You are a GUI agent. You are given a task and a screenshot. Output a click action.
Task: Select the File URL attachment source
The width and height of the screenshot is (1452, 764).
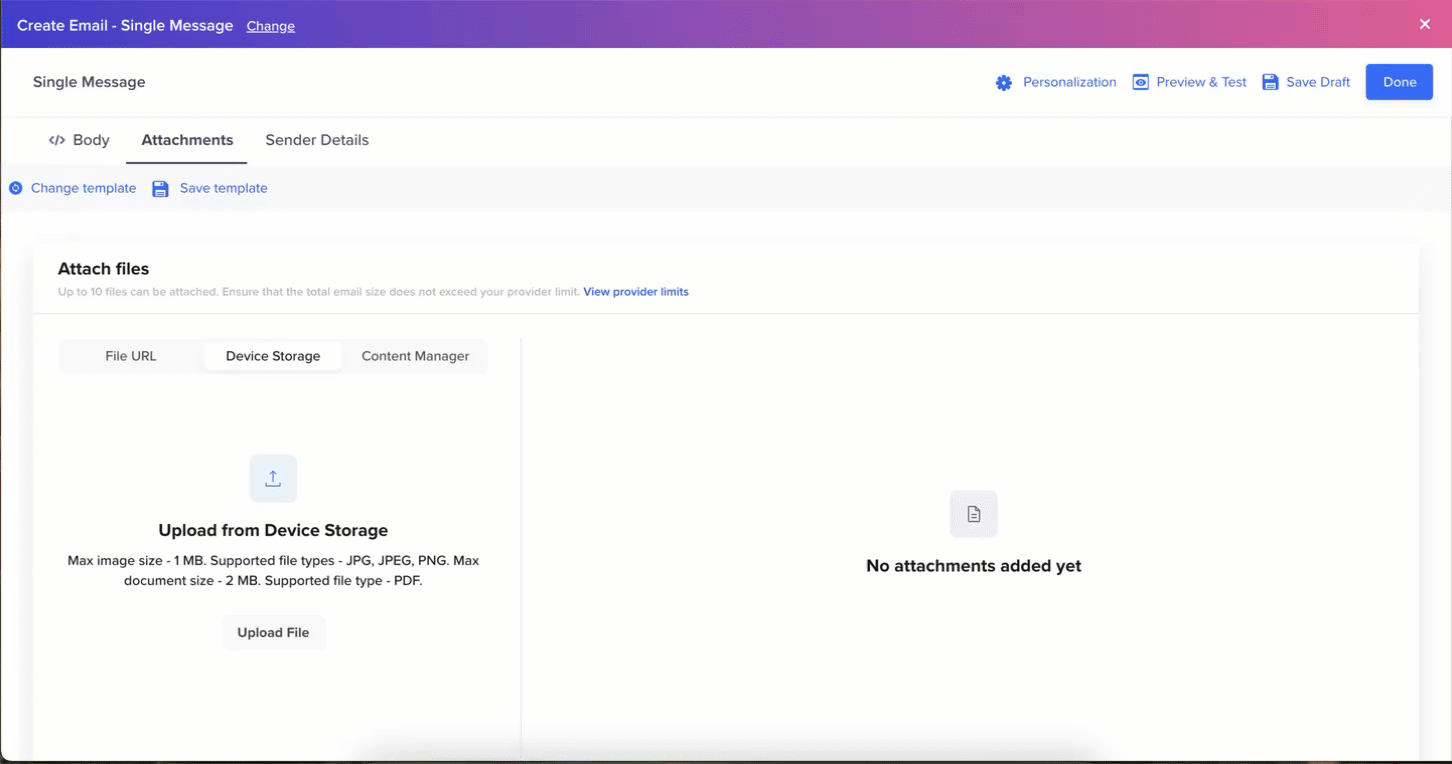[130, 355]
